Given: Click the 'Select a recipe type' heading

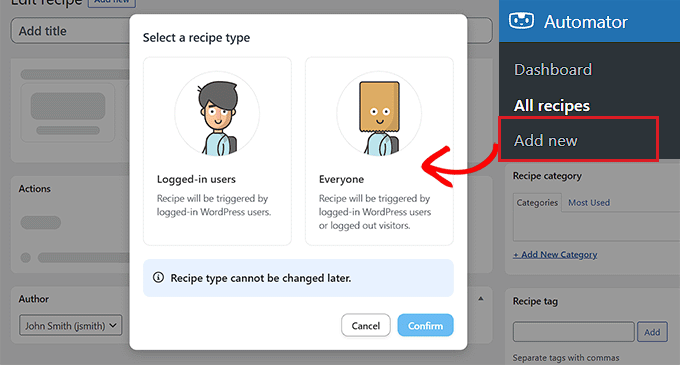Looking at the screenshot, I should tap(196, 38).
